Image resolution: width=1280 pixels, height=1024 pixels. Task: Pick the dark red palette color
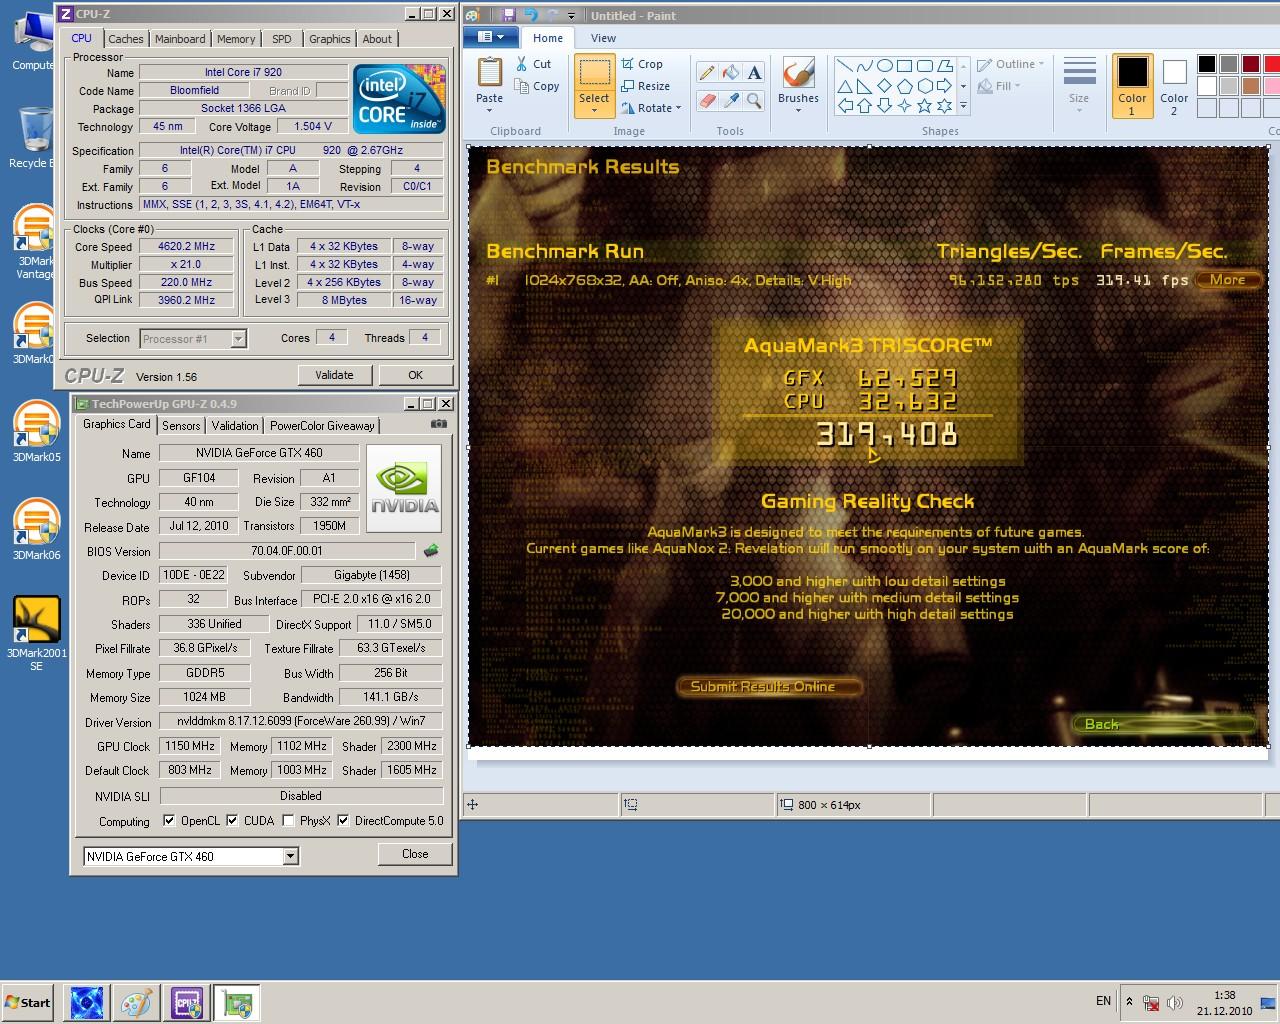point(1251,64)
